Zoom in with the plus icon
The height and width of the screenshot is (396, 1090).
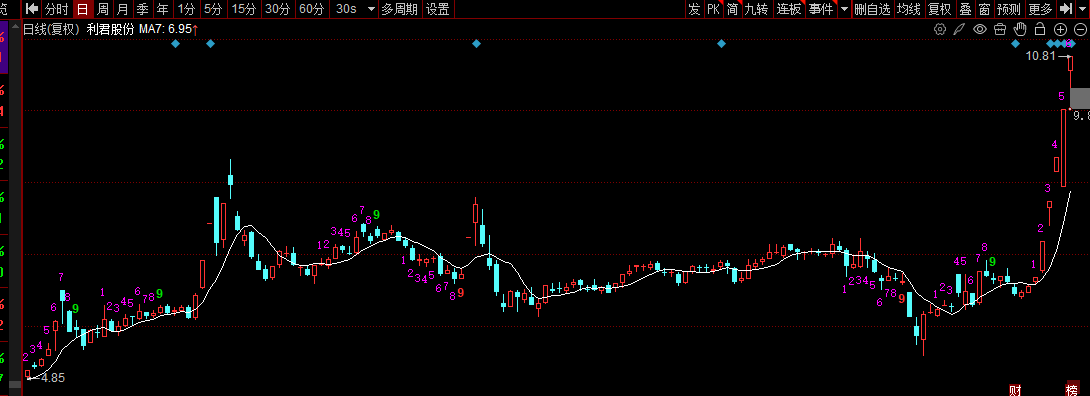pyautogui.click(x=1060, y=29)
